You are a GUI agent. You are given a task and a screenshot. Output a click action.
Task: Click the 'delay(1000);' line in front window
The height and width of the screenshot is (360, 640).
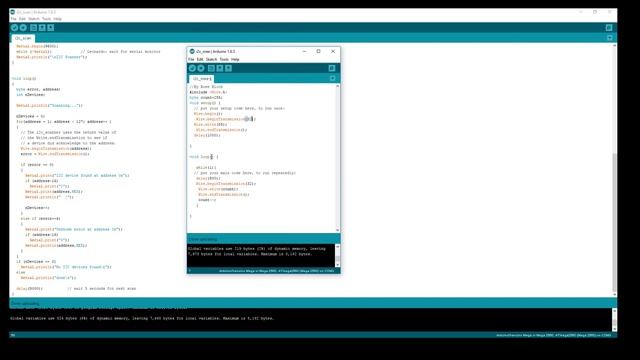[x=208, y=135]
